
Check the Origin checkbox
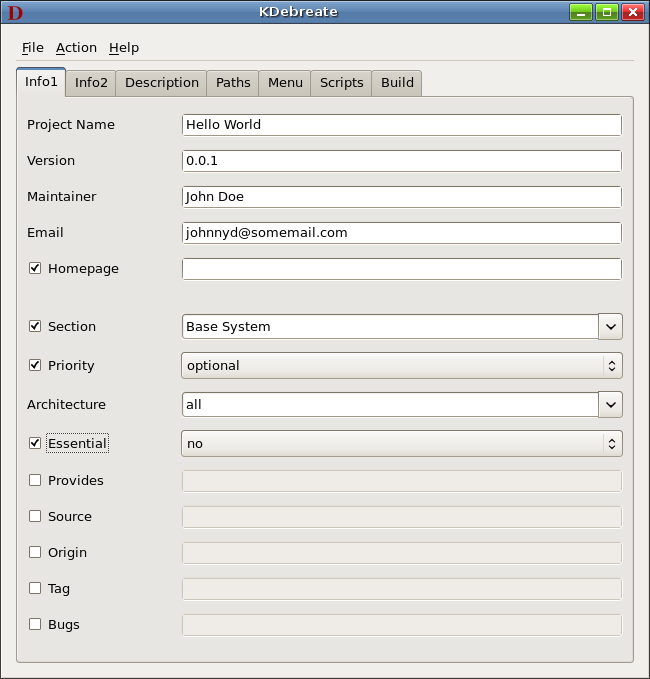tap(35, 552)
